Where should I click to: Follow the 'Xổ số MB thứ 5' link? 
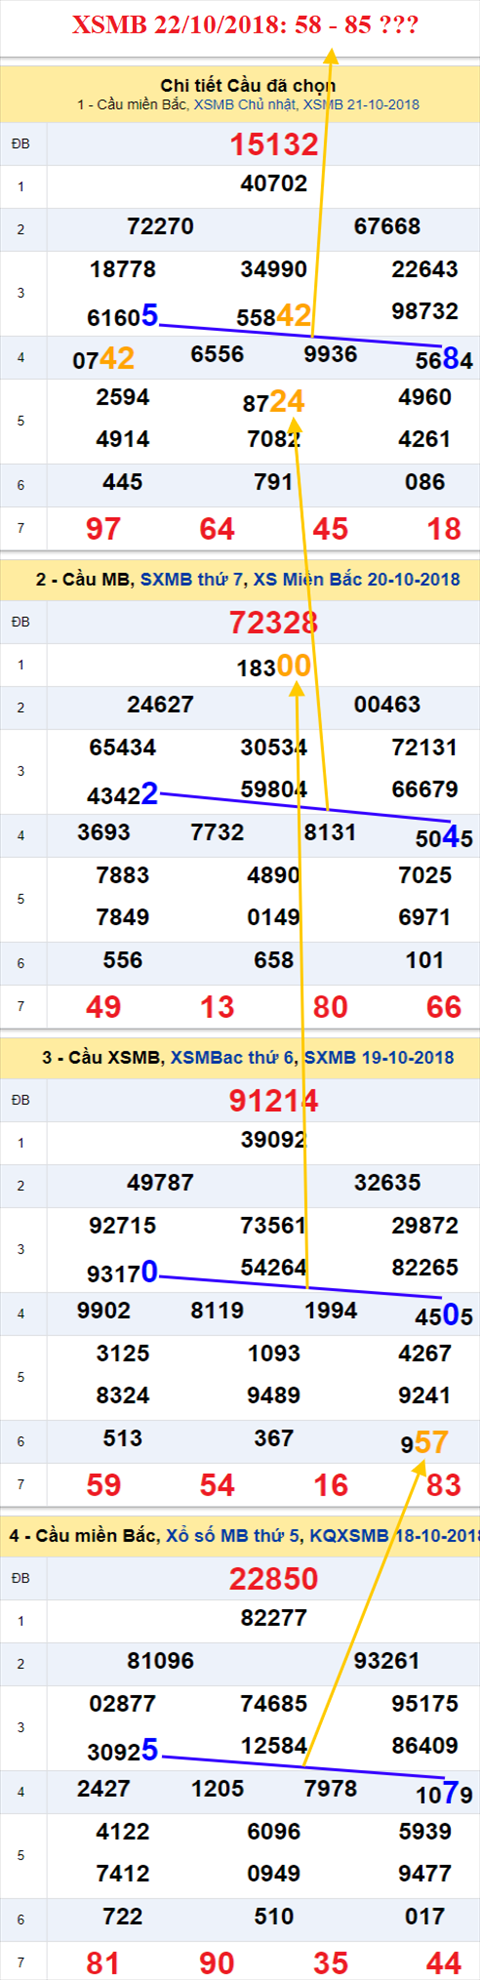coord(232,1535)
